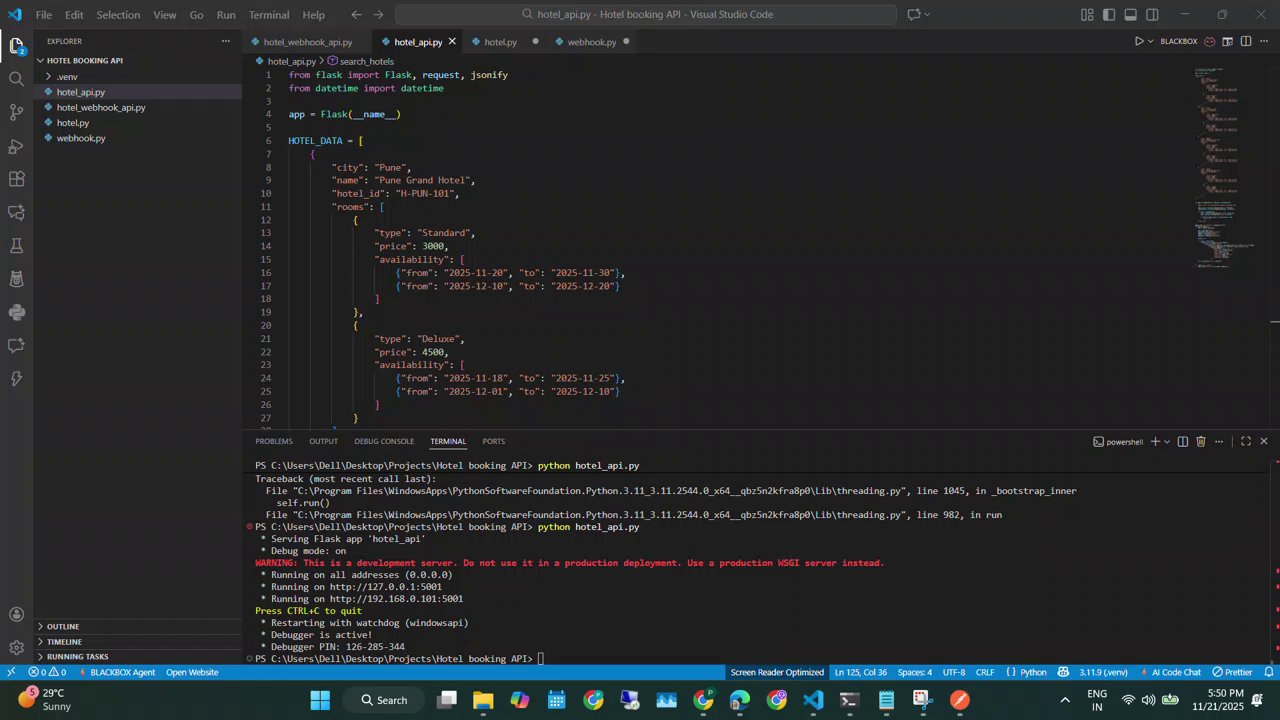Click Open Website in status bar
Screen dimensions: 1280x720
click(x=192, y=672)
